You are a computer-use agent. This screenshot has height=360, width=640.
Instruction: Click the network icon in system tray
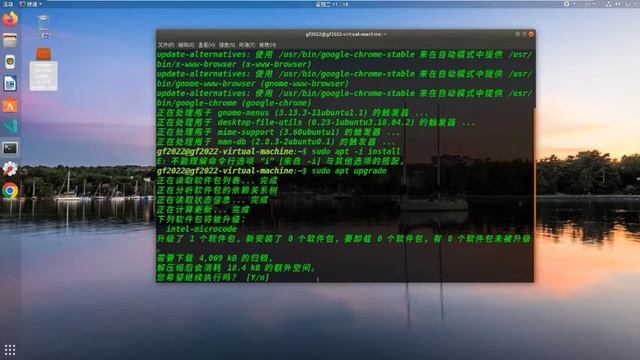pyautogui.click(x=609, y=4)
